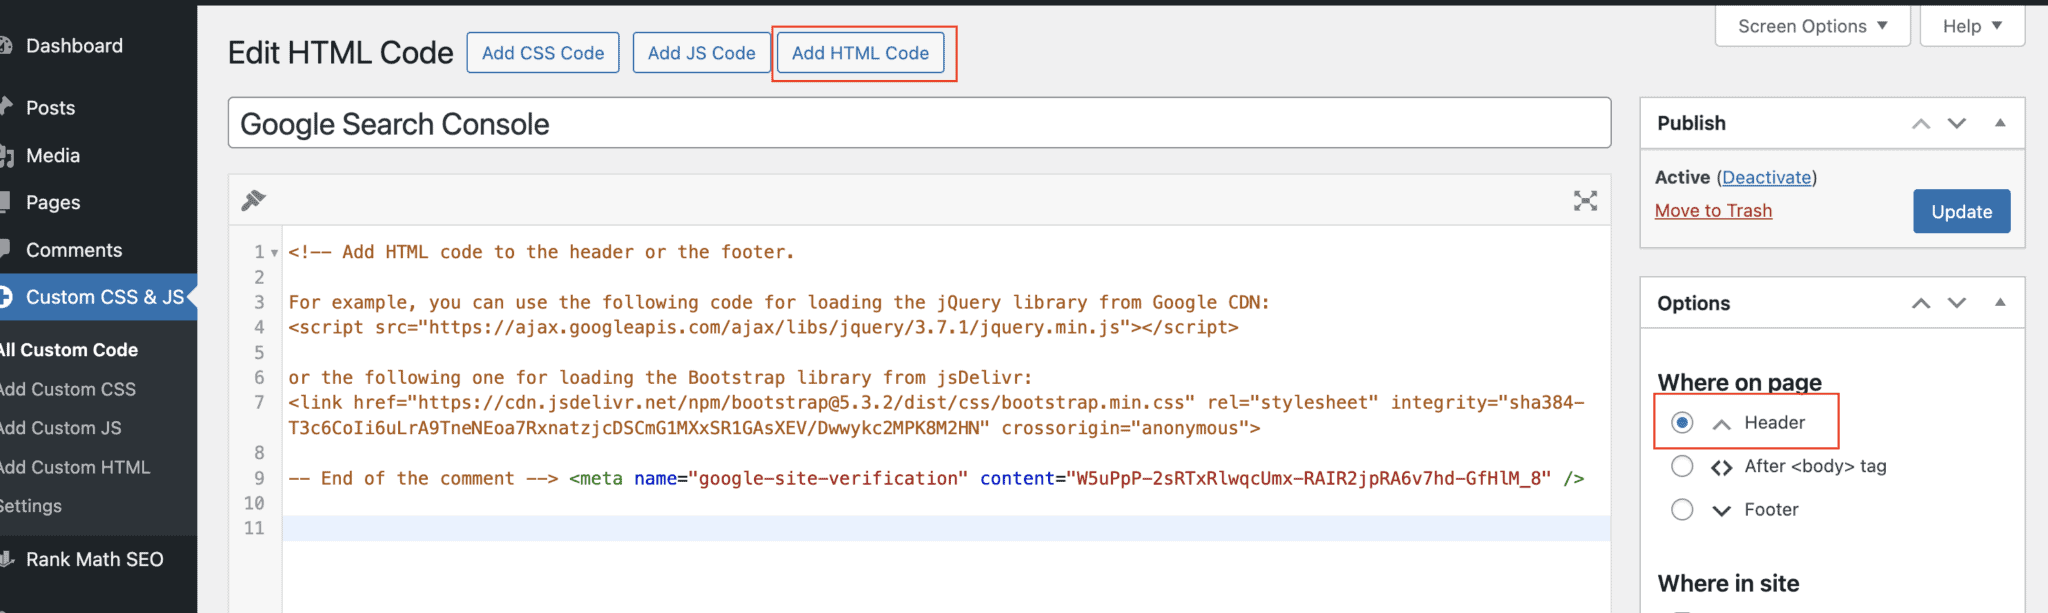Collapse the Publish panel with triangle toggle
Screen dimensions: 2048x613
point(2000,123)
